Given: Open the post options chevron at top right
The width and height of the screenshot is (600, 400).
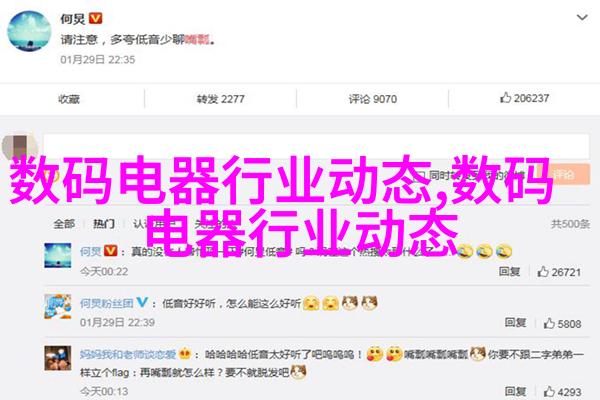Looking at the screenshot, I should point(582,17).
